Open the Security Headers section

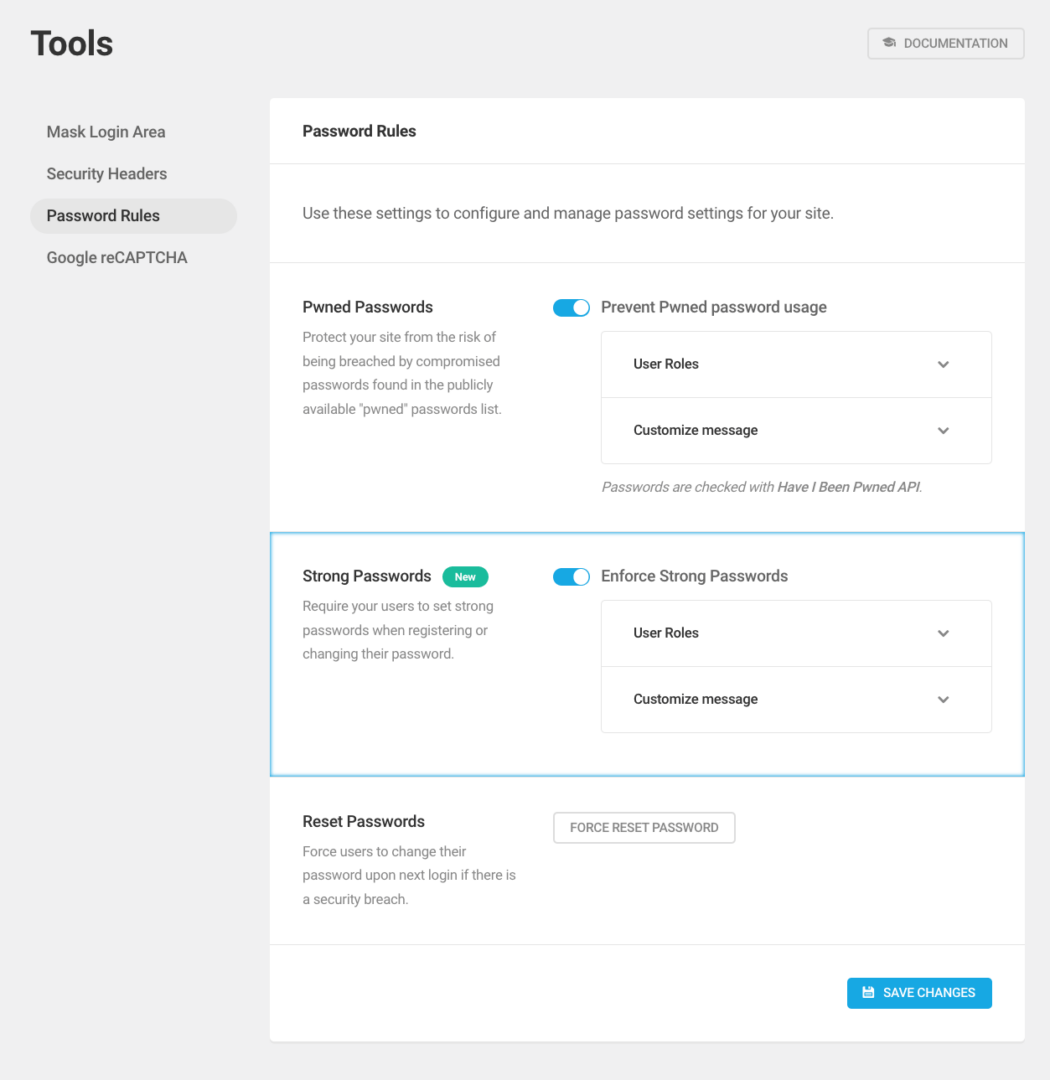(x=106, y=173)
